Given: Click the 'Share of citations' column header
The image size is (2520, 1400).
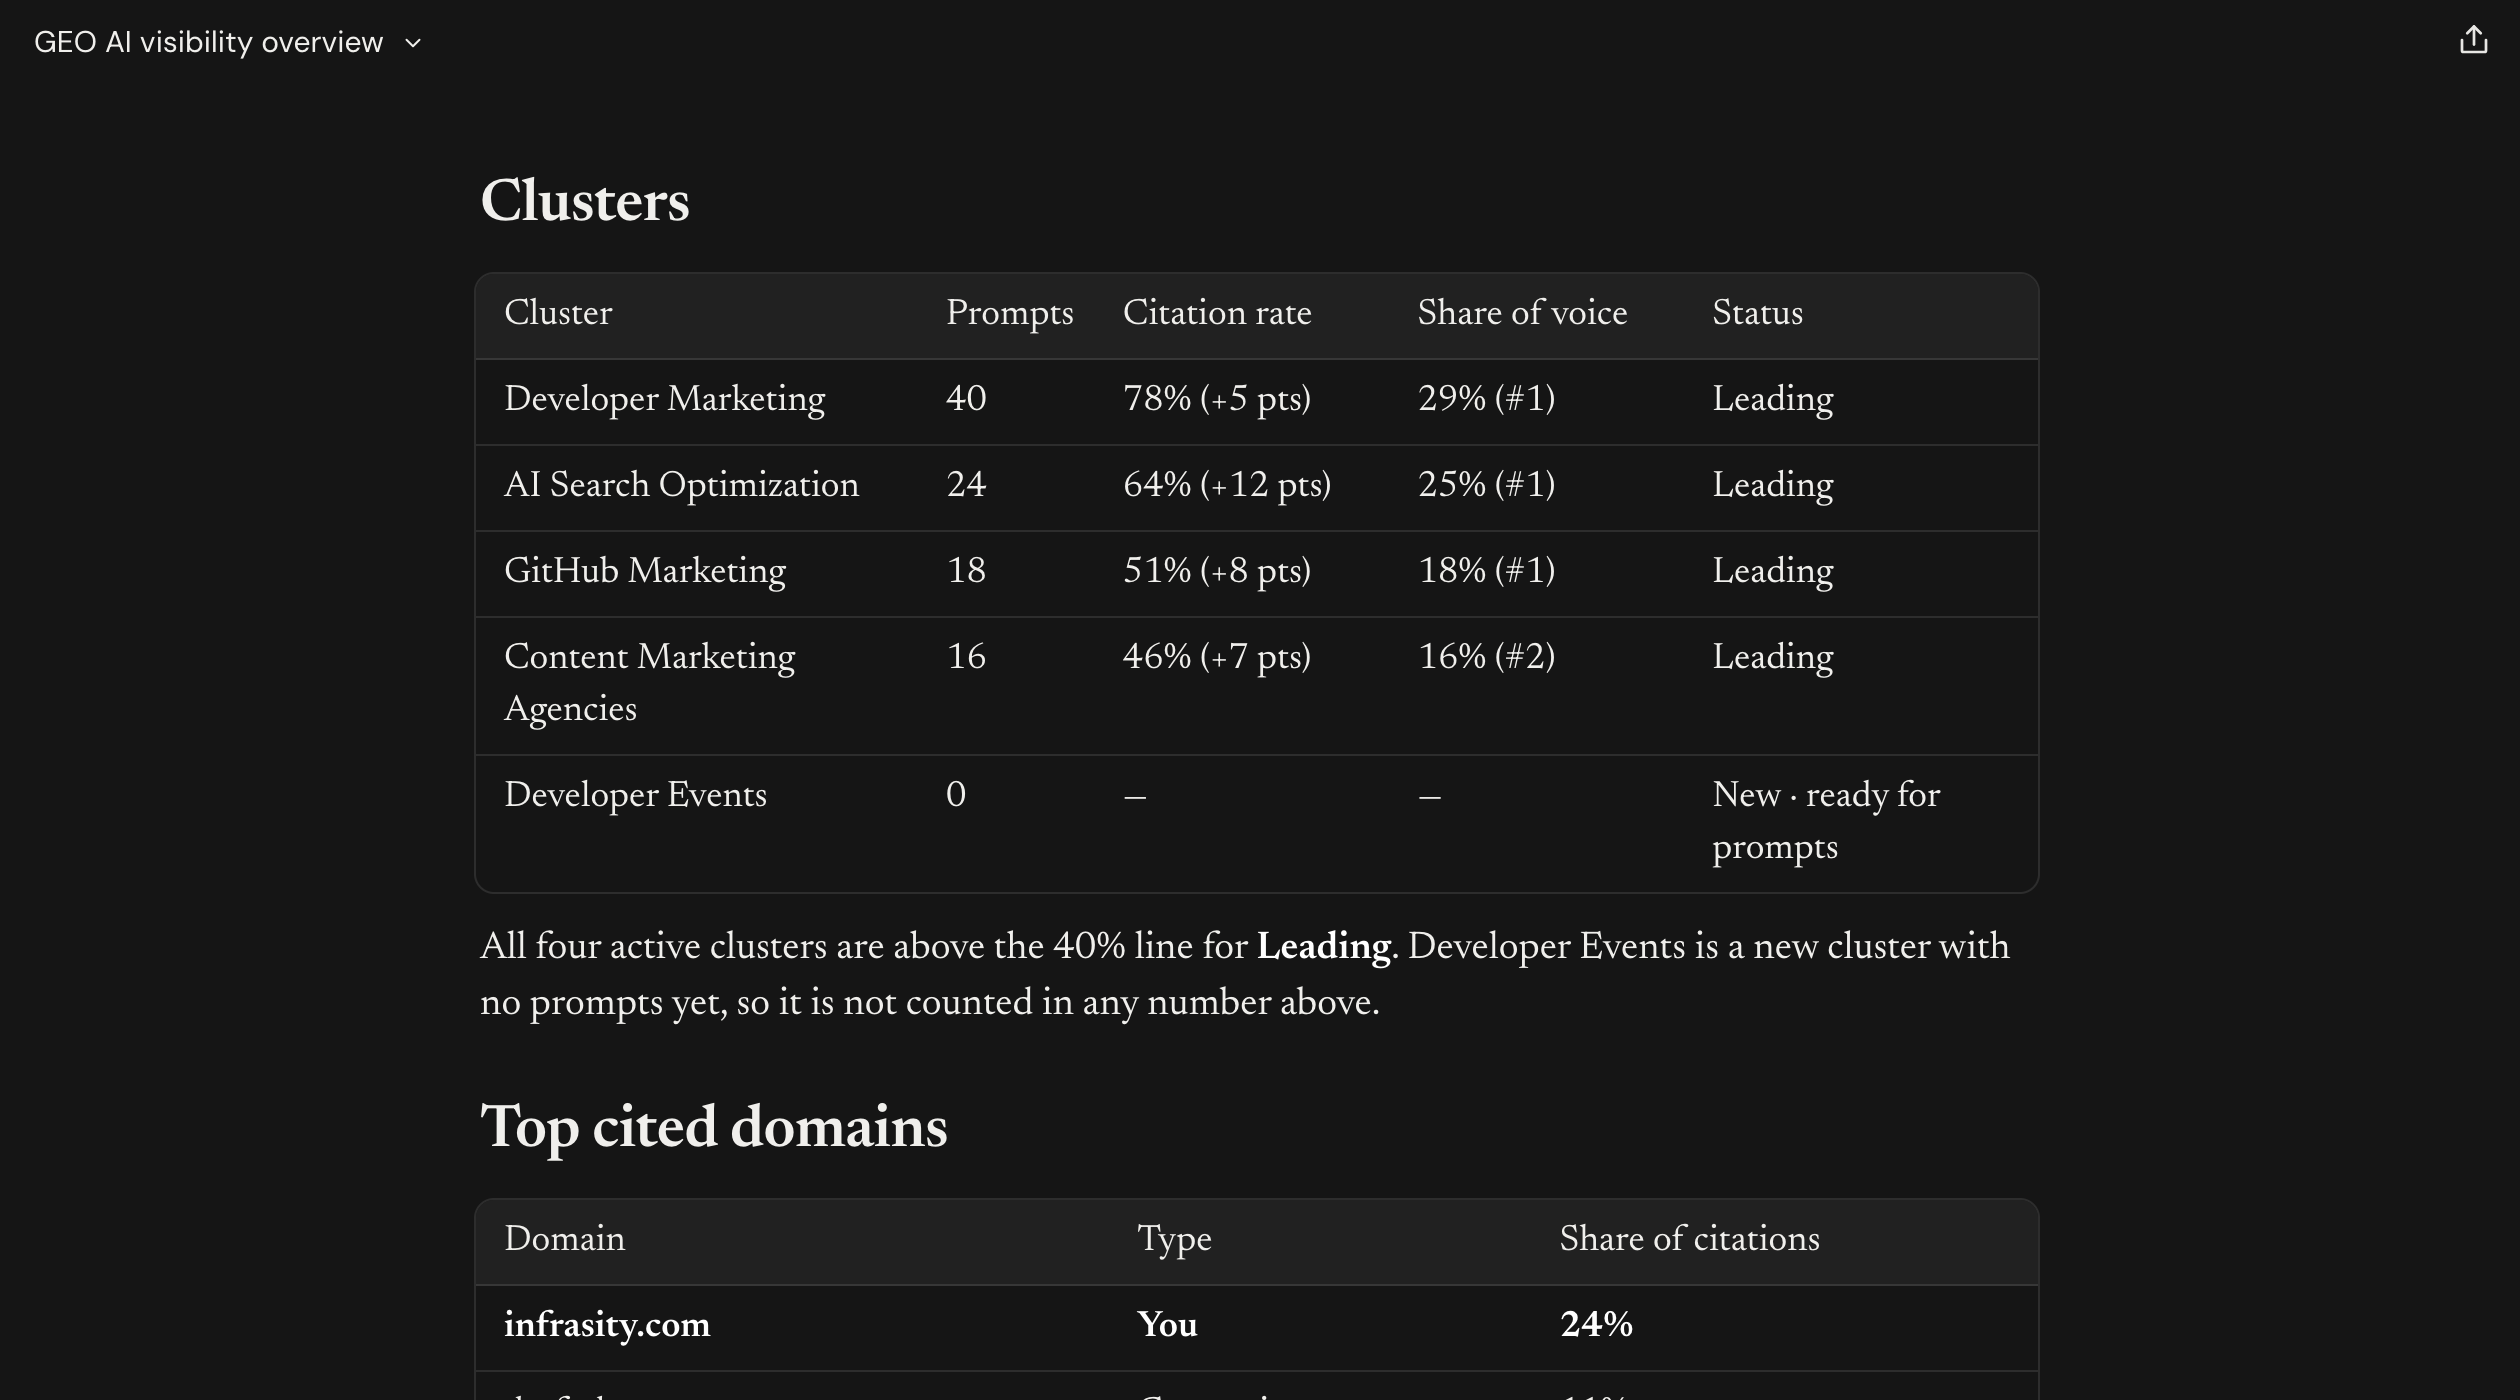Looking at the screenshot, I should 1689,1239.
